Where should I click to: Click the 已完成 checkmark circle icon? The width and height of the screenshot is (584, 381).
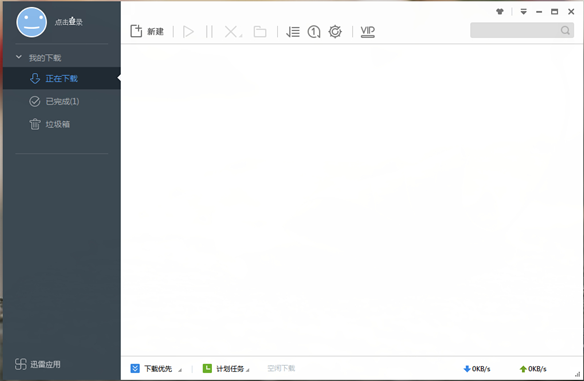pyautogui.click(x=35, y=101)
